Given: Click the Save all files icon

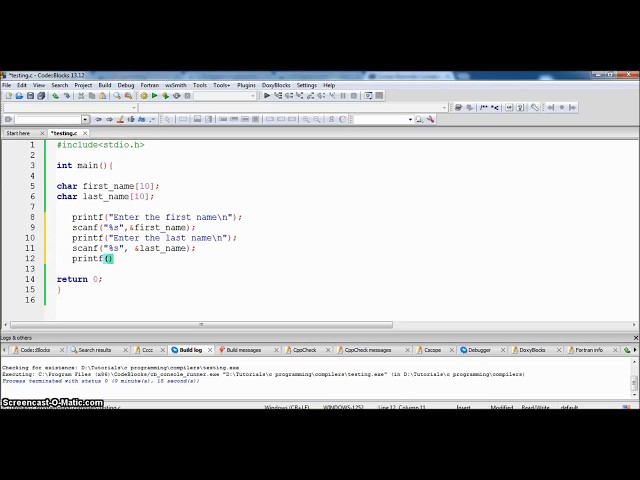Looking at the screenshot, I should [41, 96].
